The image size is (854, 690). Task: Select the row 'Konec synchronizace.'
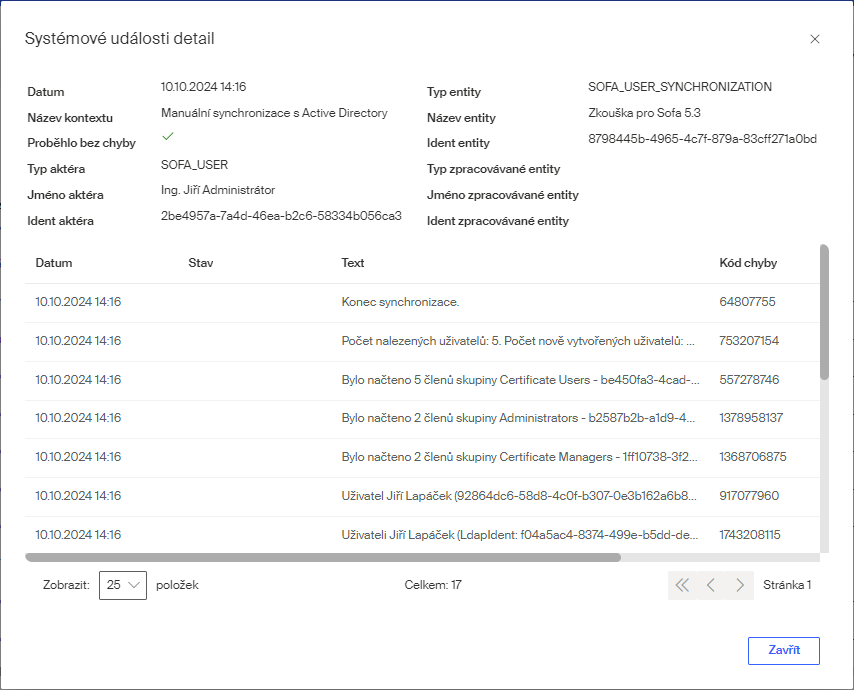click(x=422, y=302)
